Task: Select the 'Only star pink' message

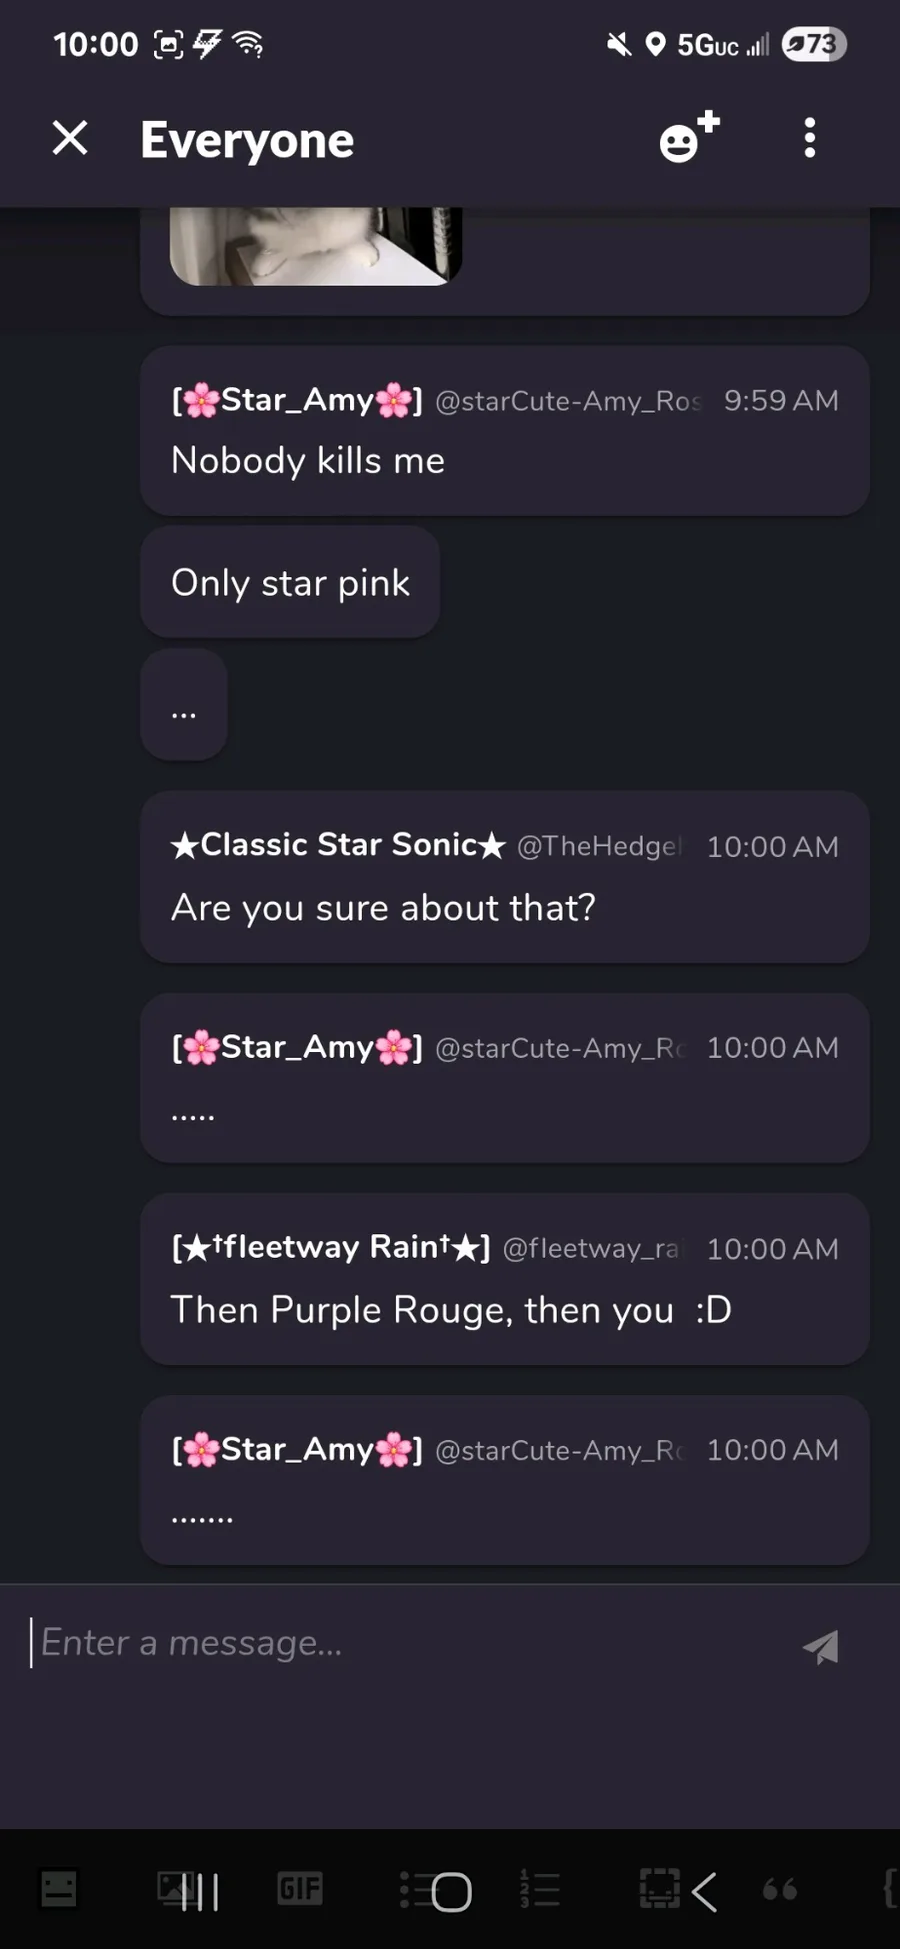Action: point(290,583)
